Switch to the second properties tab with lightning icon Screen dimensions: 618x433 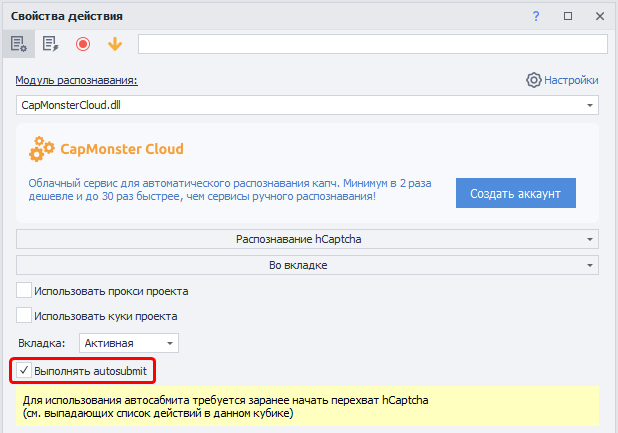[50, 44]
